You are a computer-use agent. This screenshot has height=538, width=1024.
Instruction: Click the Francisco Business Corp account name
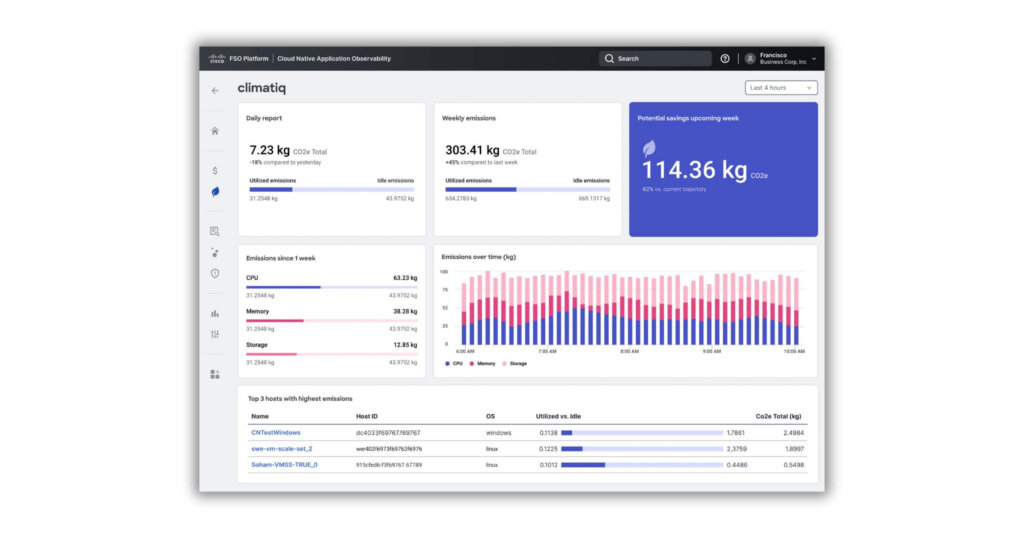point(783,59)
